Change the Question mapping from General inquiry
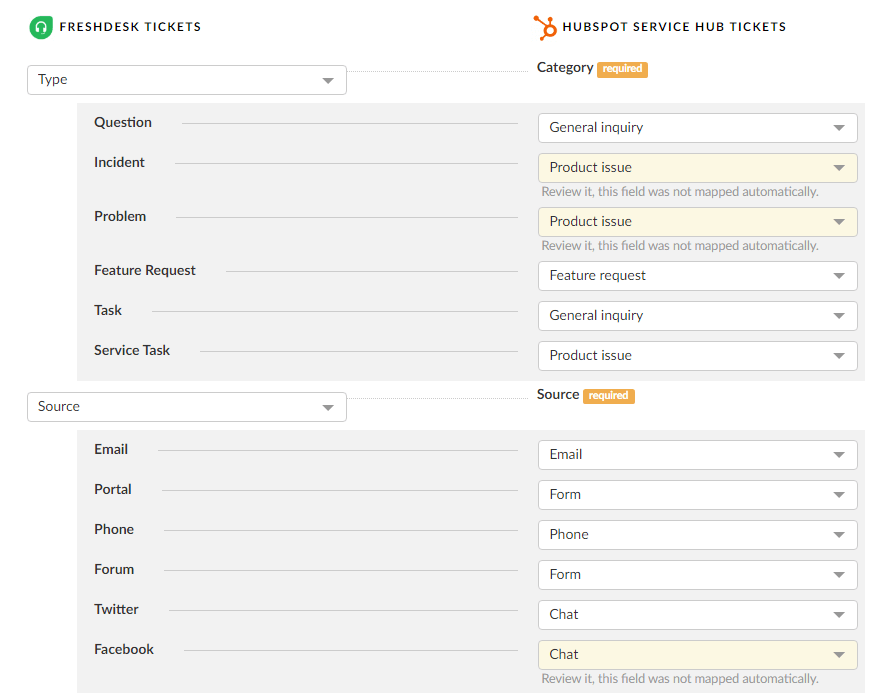Screen dimensions: 891x693 click(698, 128)
